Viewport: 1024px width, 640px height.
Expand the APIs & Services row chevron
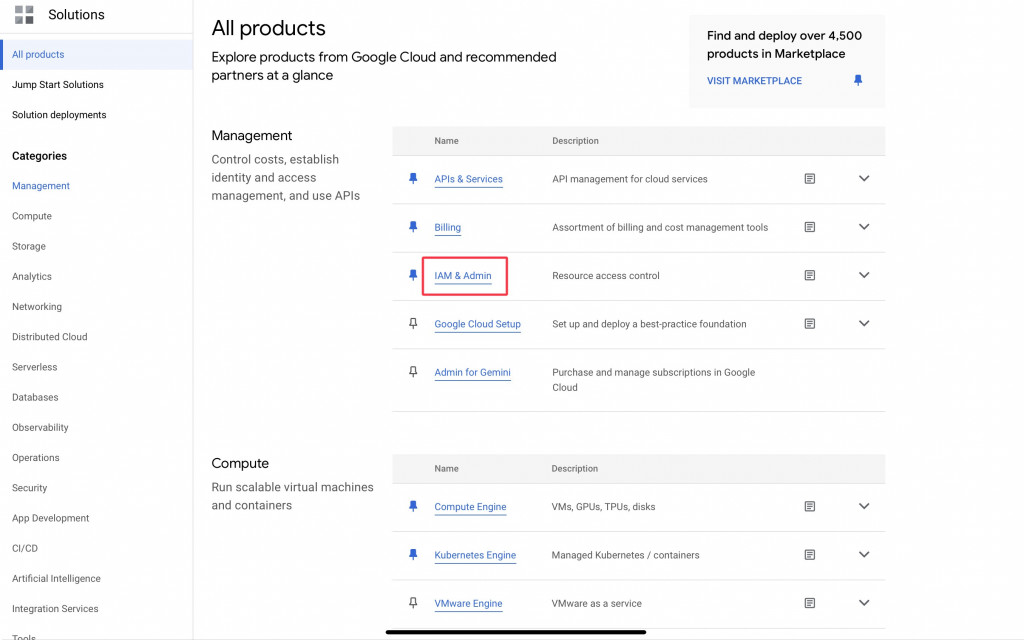(864, 179)
